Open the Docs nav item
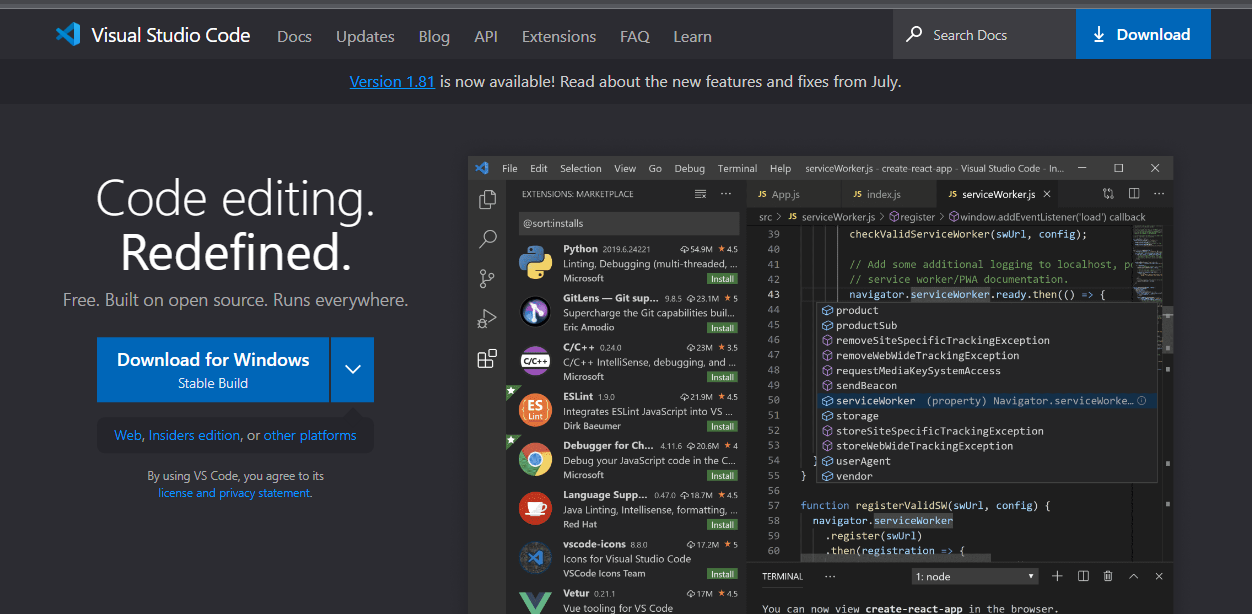 pyautogui.click(x=294, y=36)
